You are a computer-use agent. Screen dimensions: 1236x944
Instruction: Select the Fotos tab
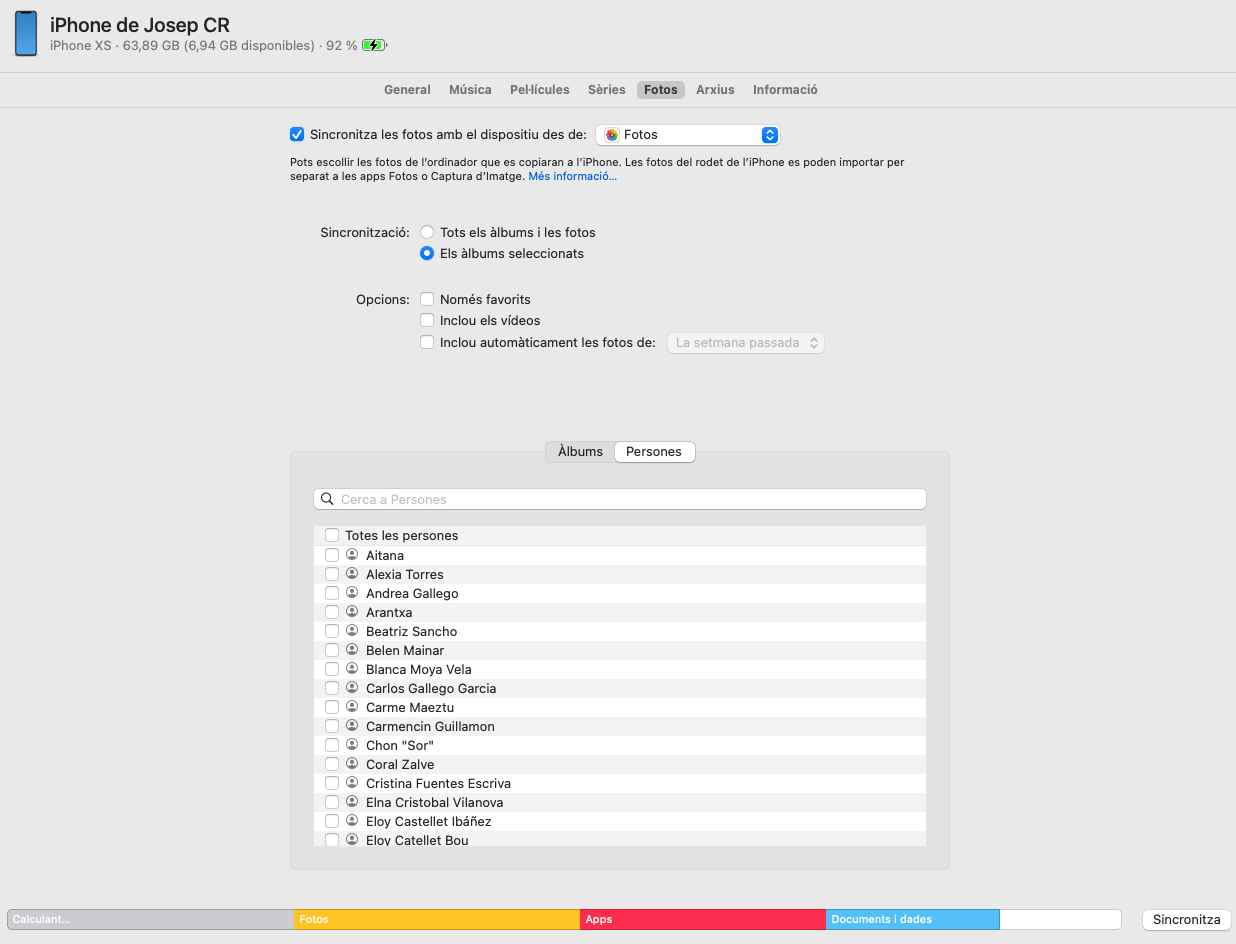pos(660,90)
